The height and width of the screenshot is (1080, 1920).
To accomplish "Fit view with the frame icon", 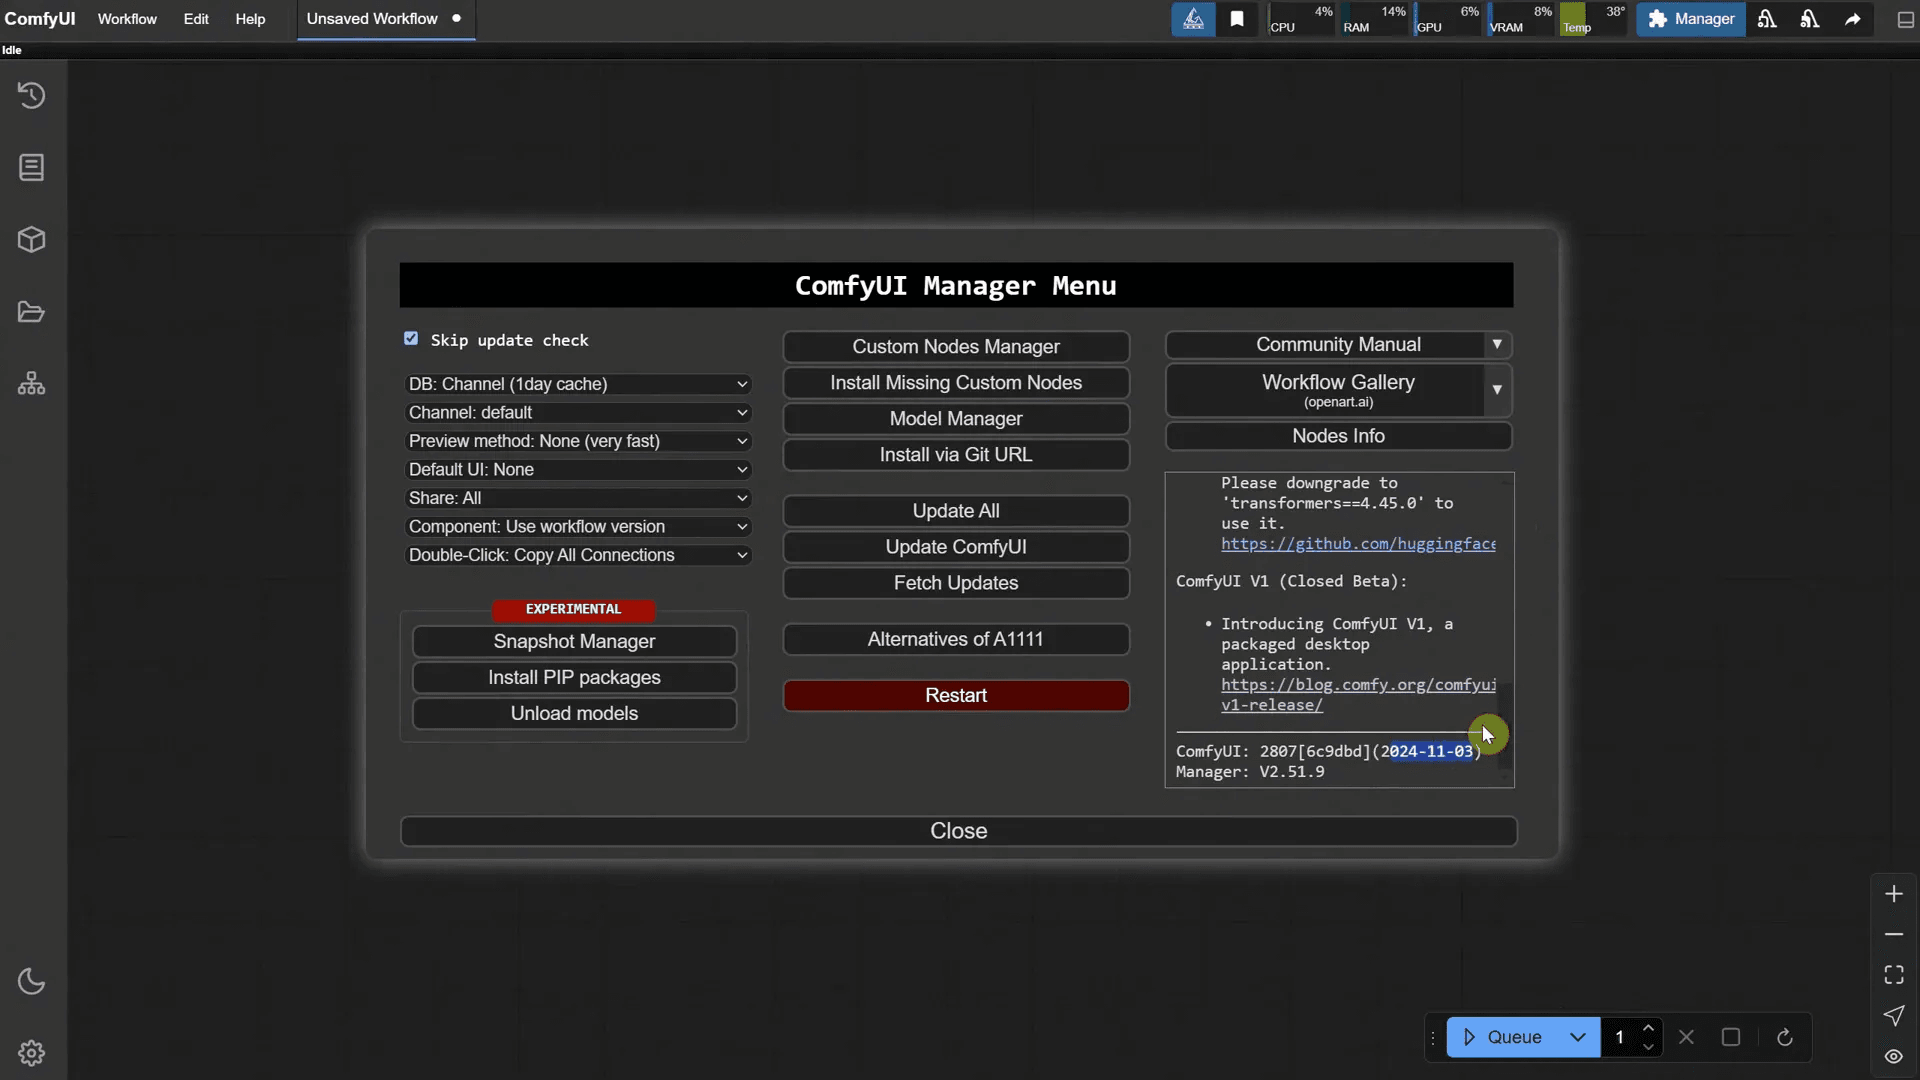I will (1894, 975).
